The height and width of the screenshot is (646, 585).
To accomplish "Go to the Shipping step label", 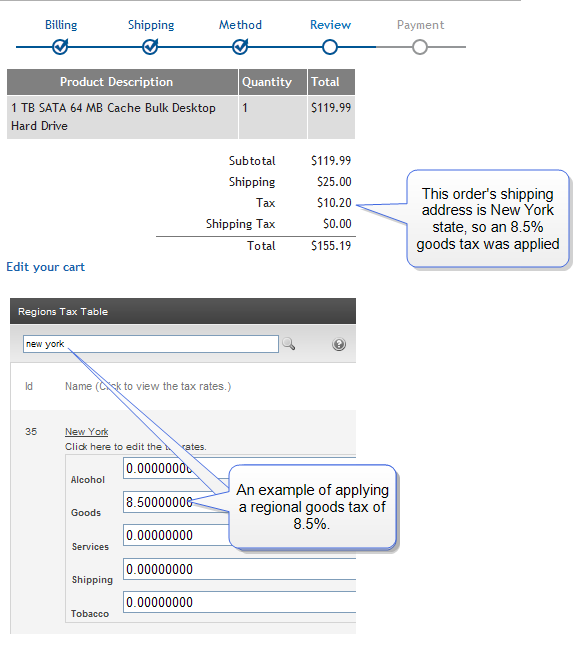I will click(151, 25).
